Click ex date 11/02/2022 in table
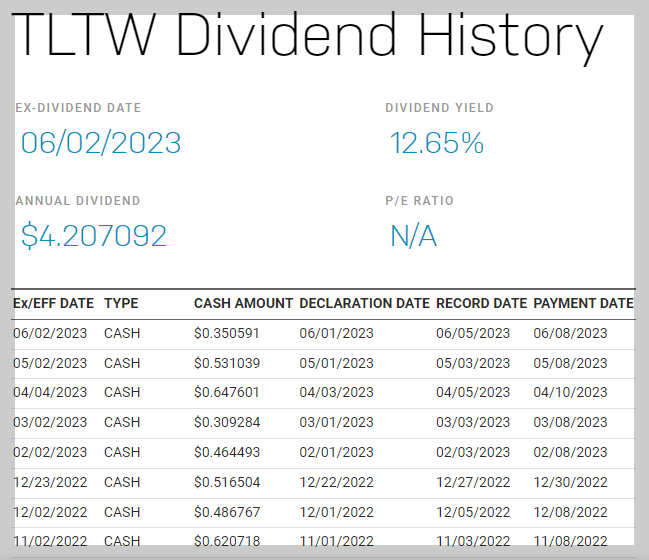649x560 pixels. (50, 541)
